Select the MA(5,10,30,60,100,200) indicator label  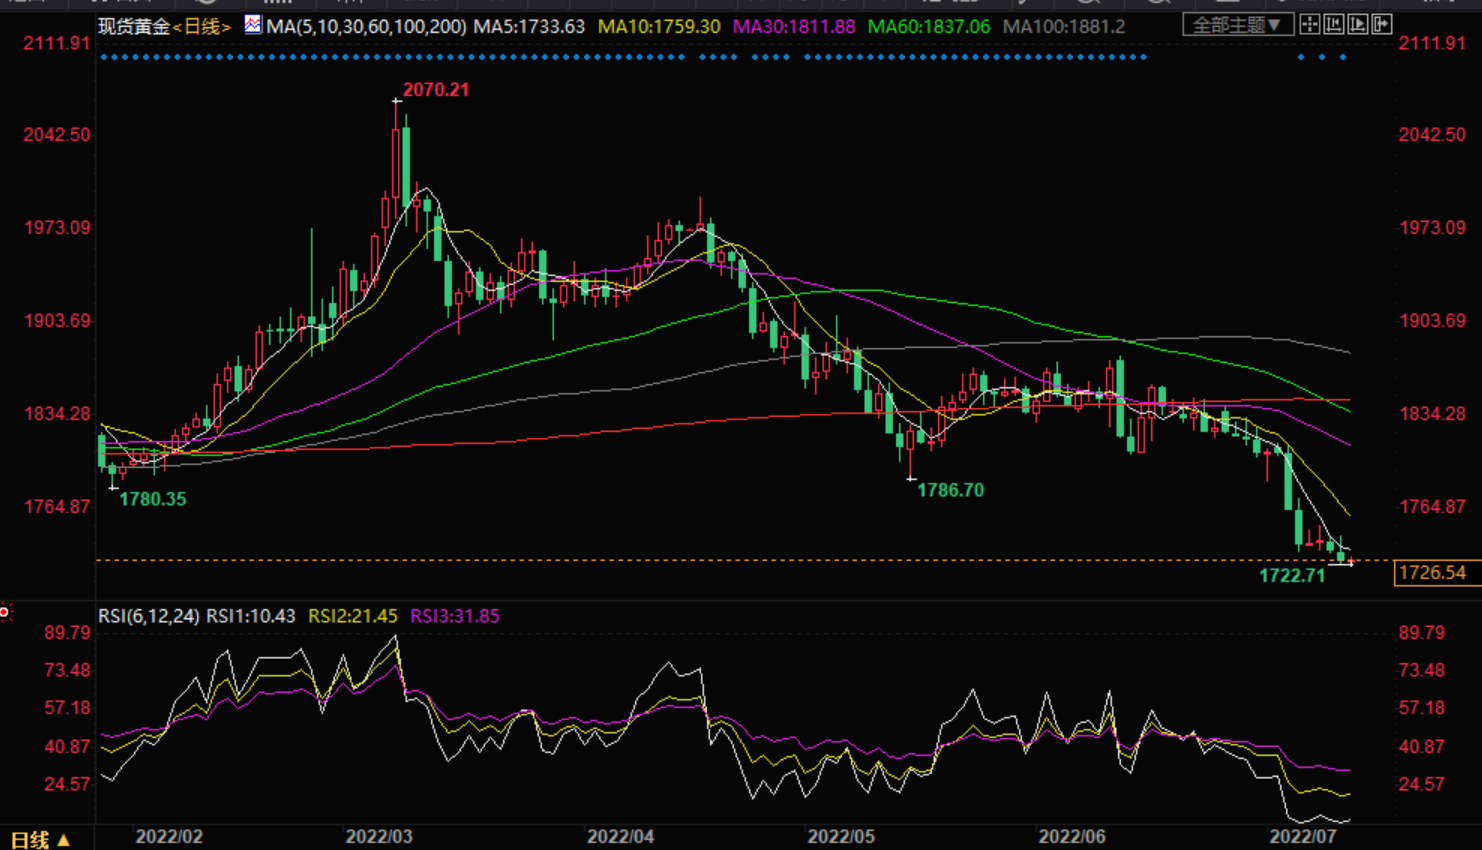(x=366, y=26)
